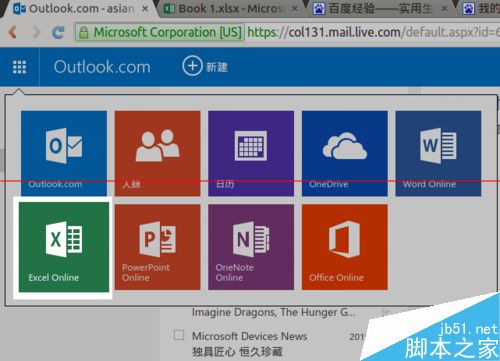Image resolution: width=500 pixels, height=361 pixels.
Task: Open the app launcher grid icon
Action: (19, 67)
